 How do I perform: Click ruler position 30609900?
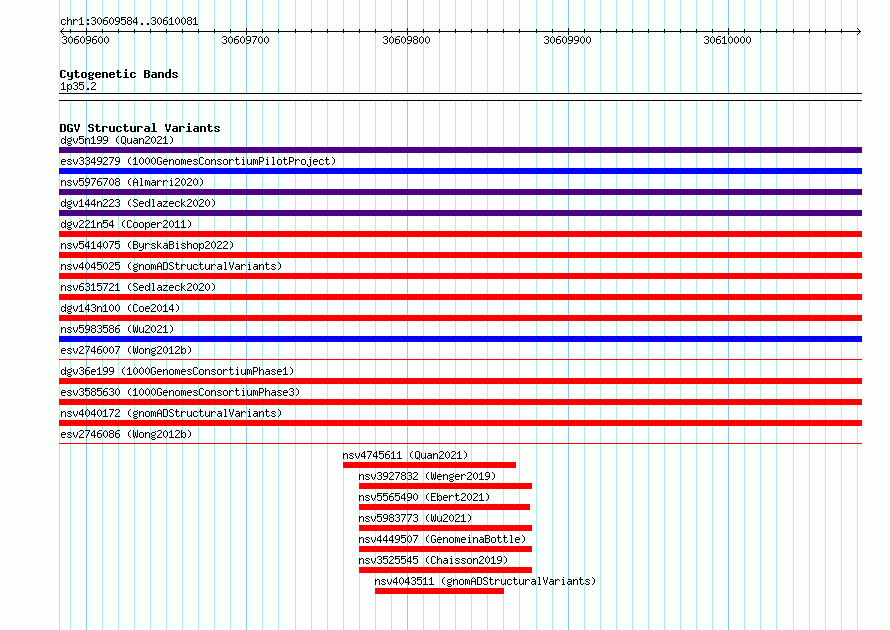coord(567,40)
